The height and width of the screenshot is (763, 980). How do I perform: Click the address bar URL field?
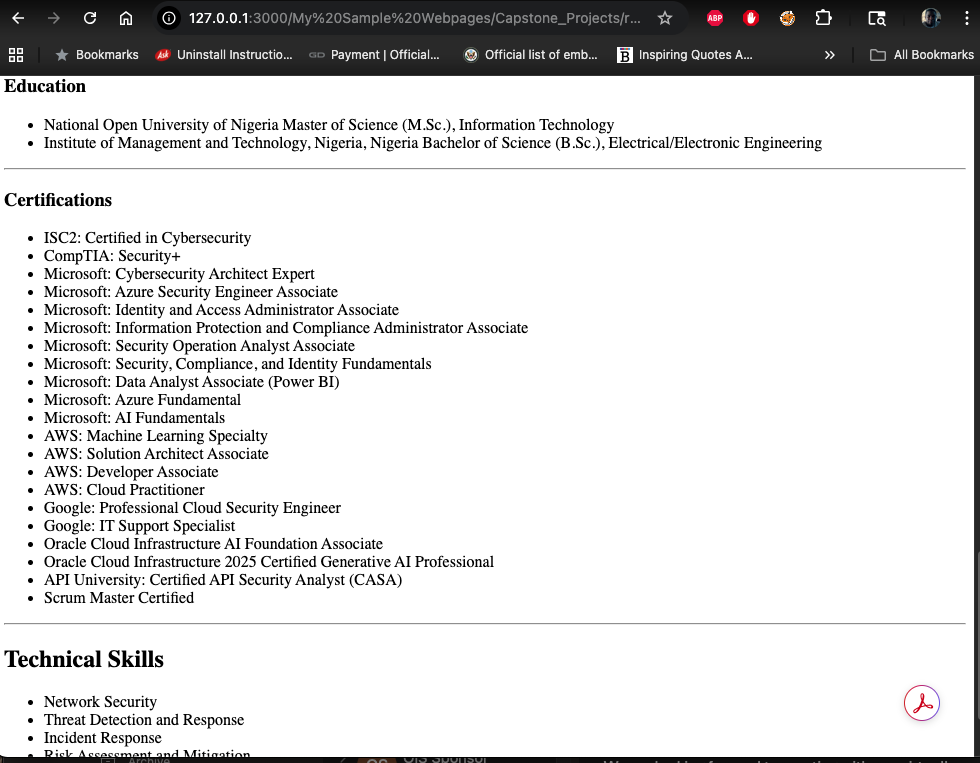410,18
